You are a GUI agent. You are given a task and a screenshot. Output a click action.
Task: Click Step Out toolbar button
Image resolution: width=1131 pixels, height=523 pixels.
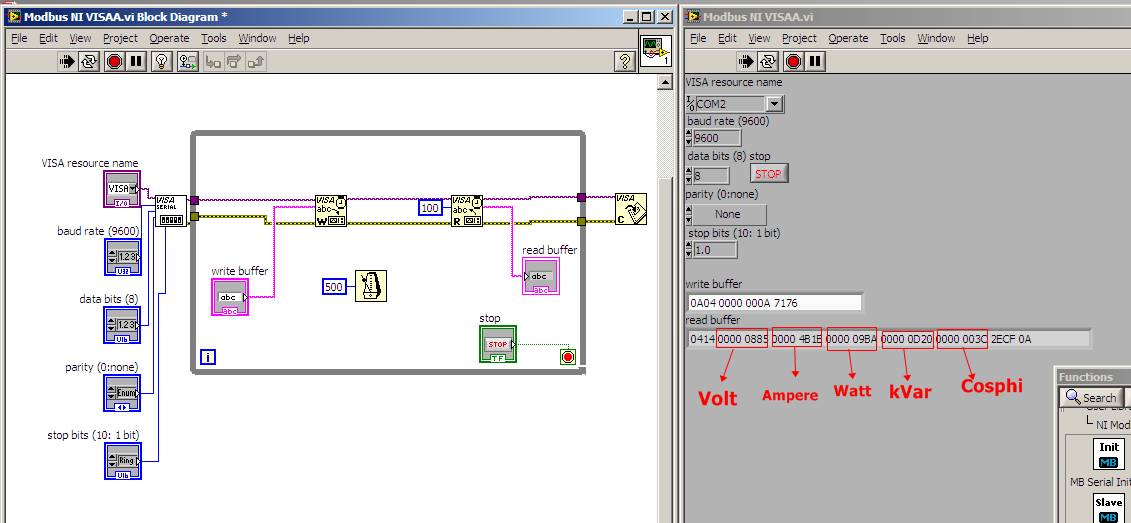(x=256, y=62)
